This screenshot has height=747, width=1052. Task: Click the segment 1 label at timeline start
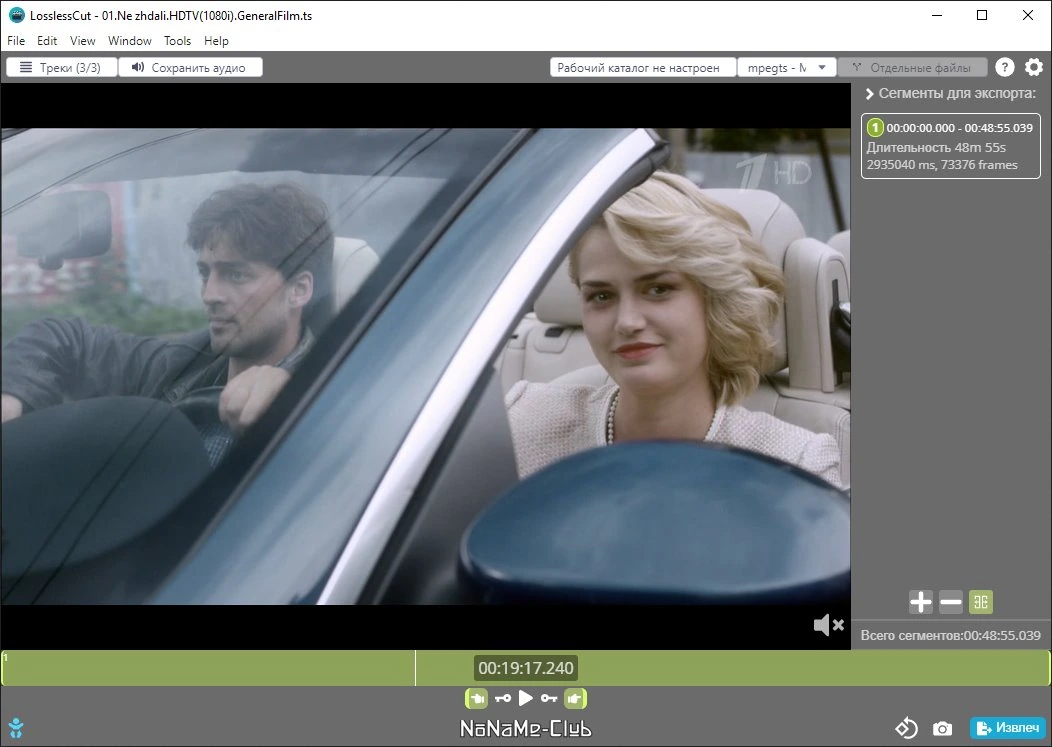(5, 658)
